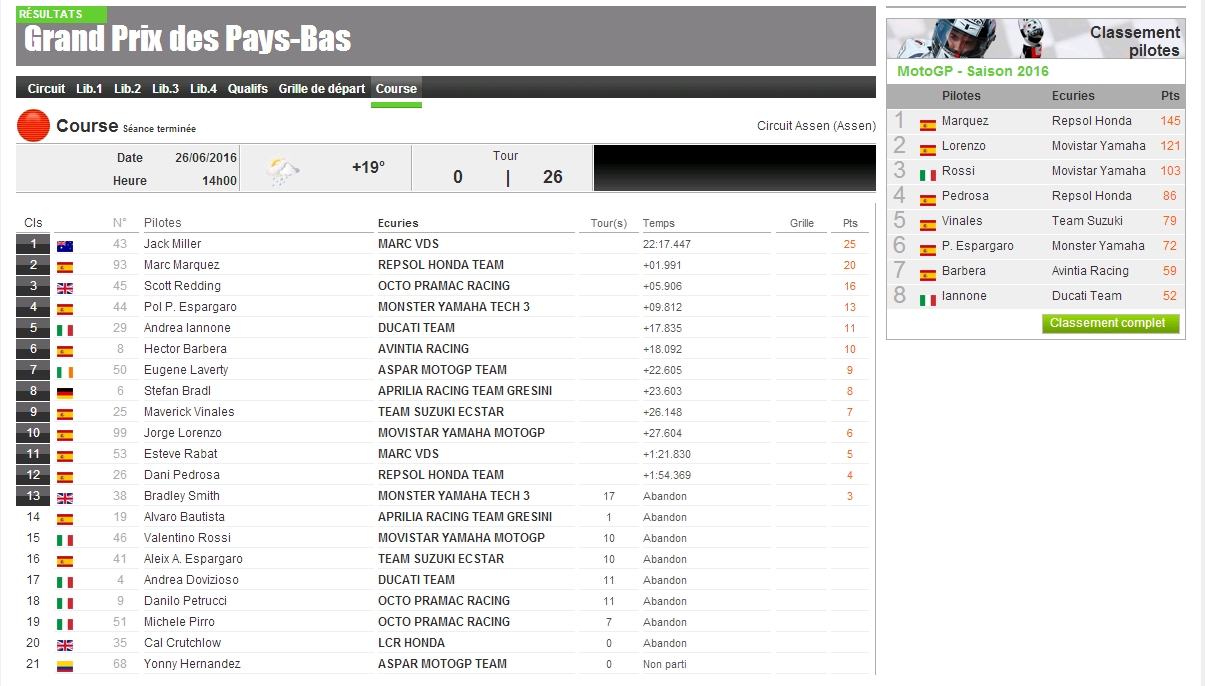1205x686 pixels.
Task: Click the flag beside Danilo Petrucci
Action: pos(65,603)
